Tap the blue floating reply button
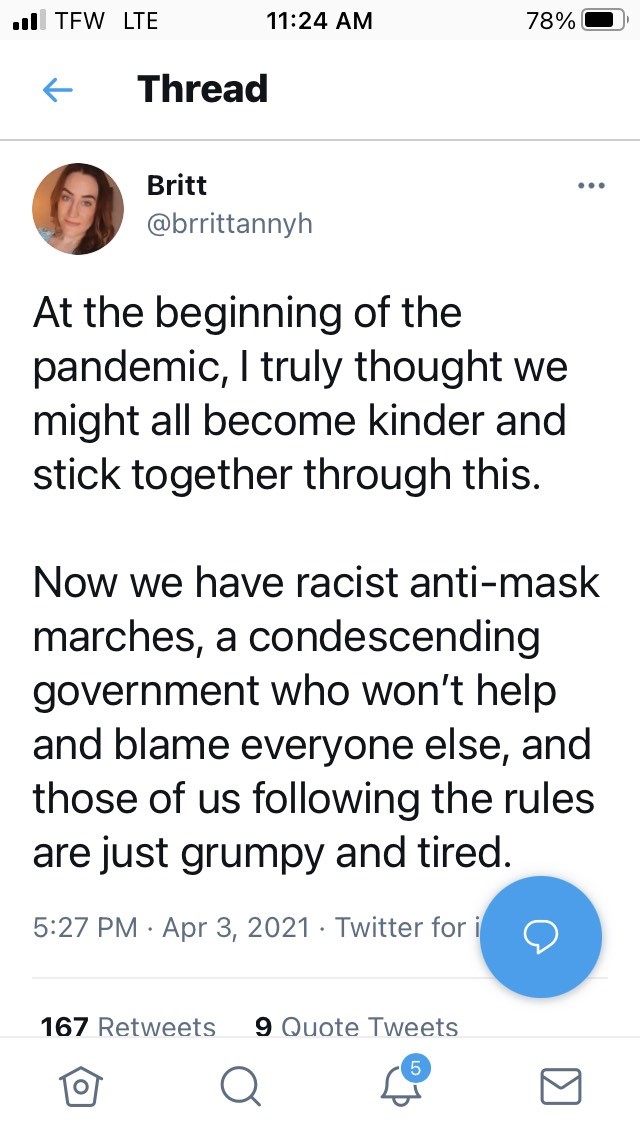Viewport: 640px width, 1136px height. (x=541, y=936)
